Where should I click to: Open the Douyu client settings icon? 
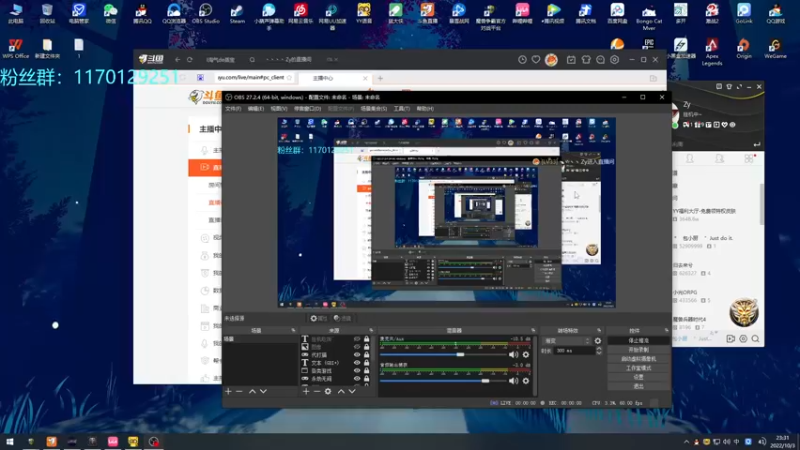615,60
